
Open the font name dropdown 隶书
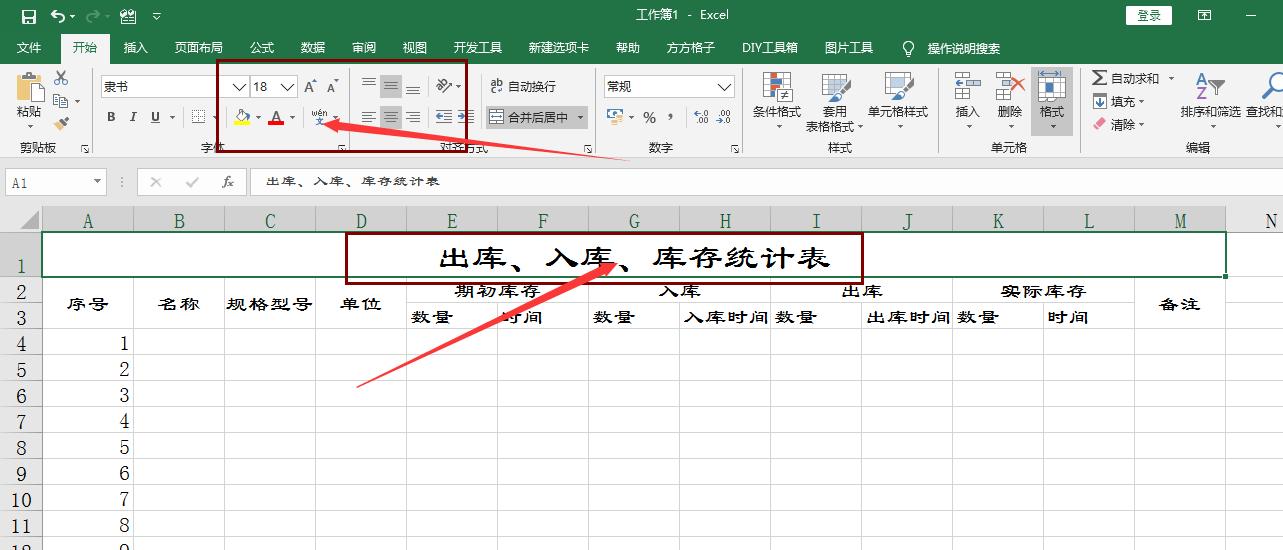click(x=239, y=87)
